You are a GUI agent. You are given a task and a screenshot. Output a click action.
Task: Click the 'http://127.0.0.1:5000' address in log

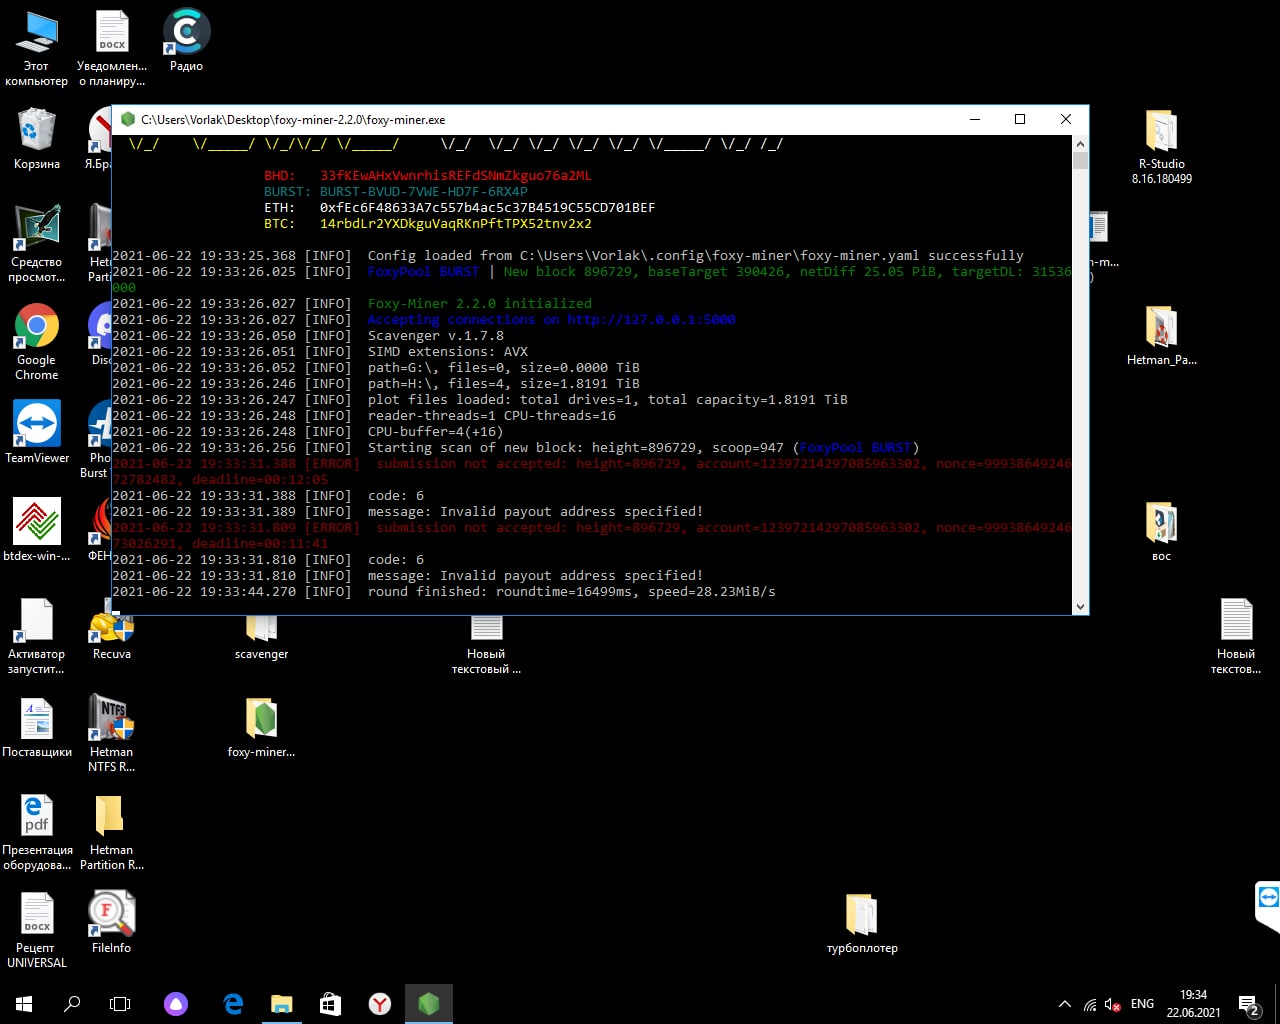[x=652, y=320]
